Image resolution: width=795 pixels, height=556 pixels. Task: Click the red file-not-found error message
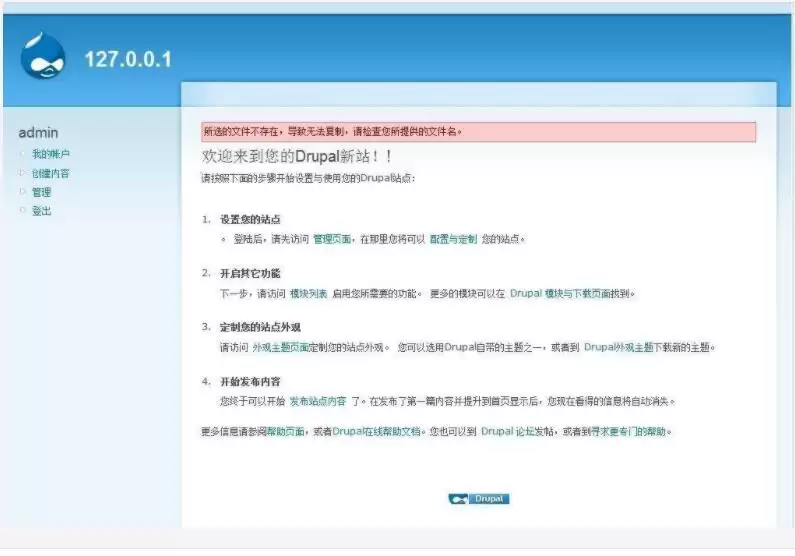[479, 132]
